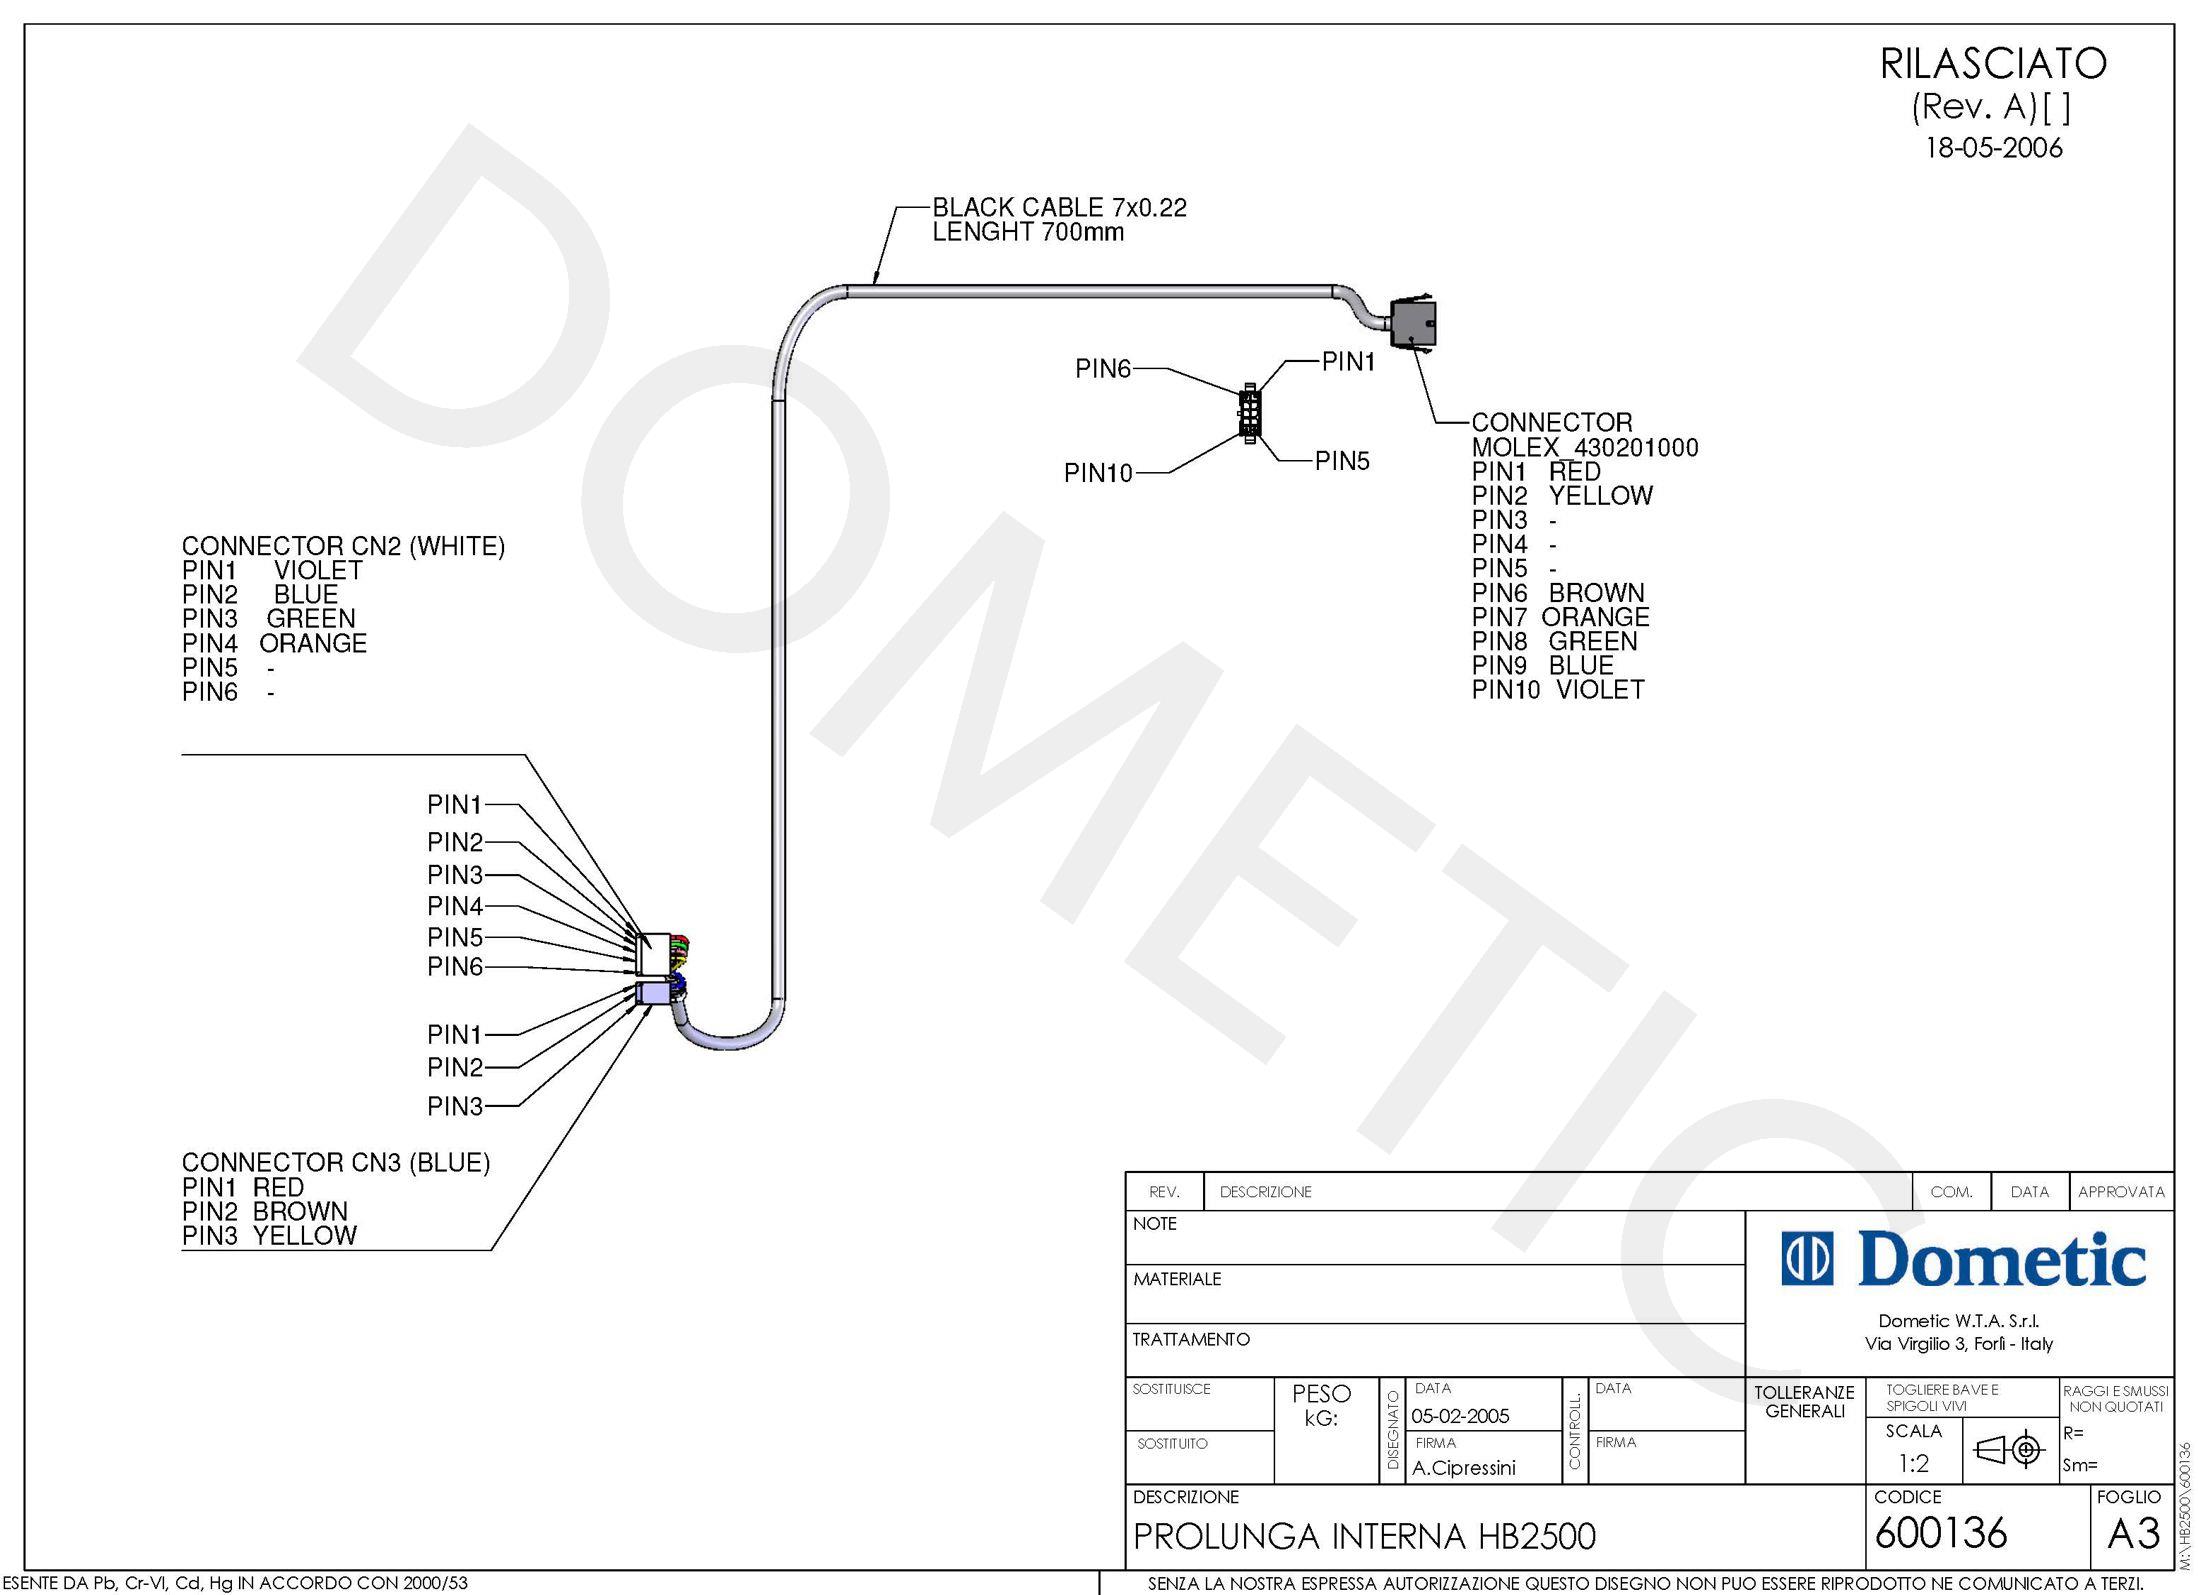Click the PIN10 label on center connector
This screenshot has width=2198, height=1595.
[x=1060, y=464]
